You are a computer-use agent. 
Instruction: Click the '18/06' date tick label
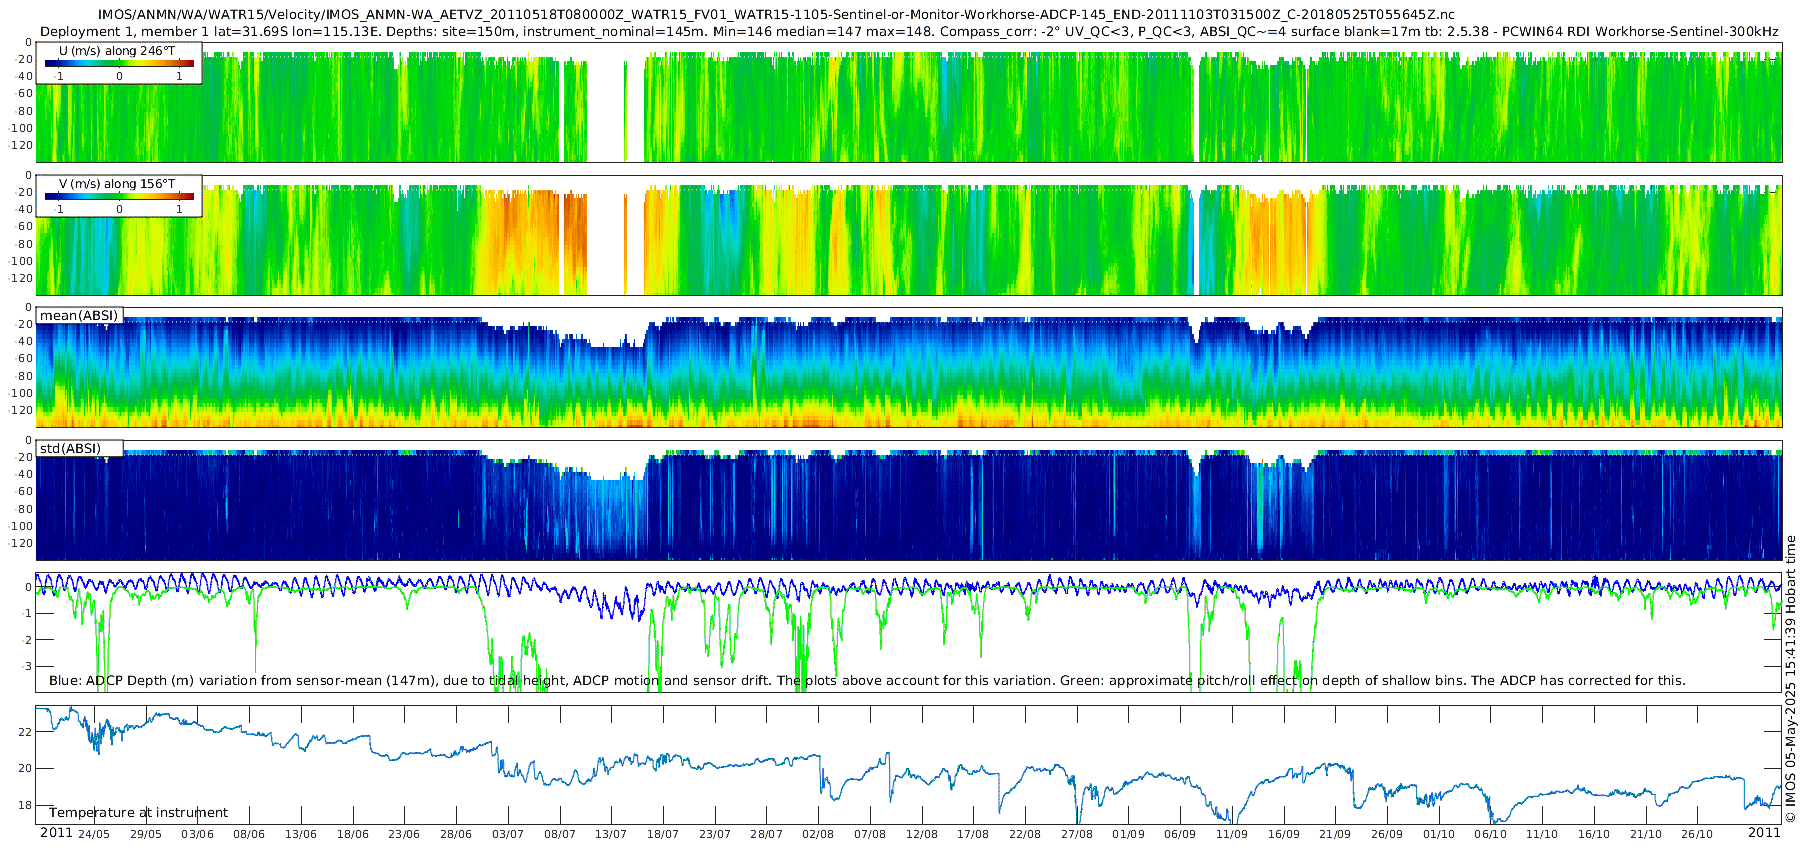[353, 834]
